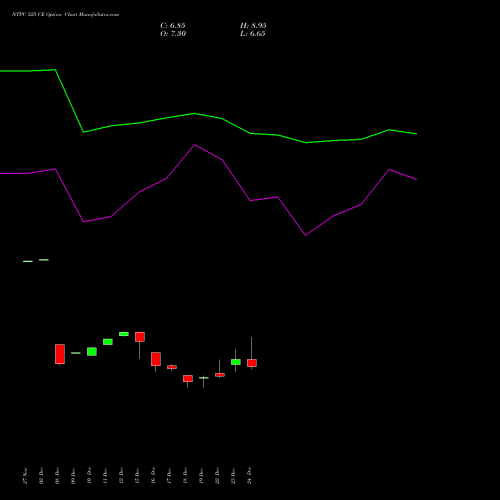Click the red candlestick for 22 Dec

point(220,375)
